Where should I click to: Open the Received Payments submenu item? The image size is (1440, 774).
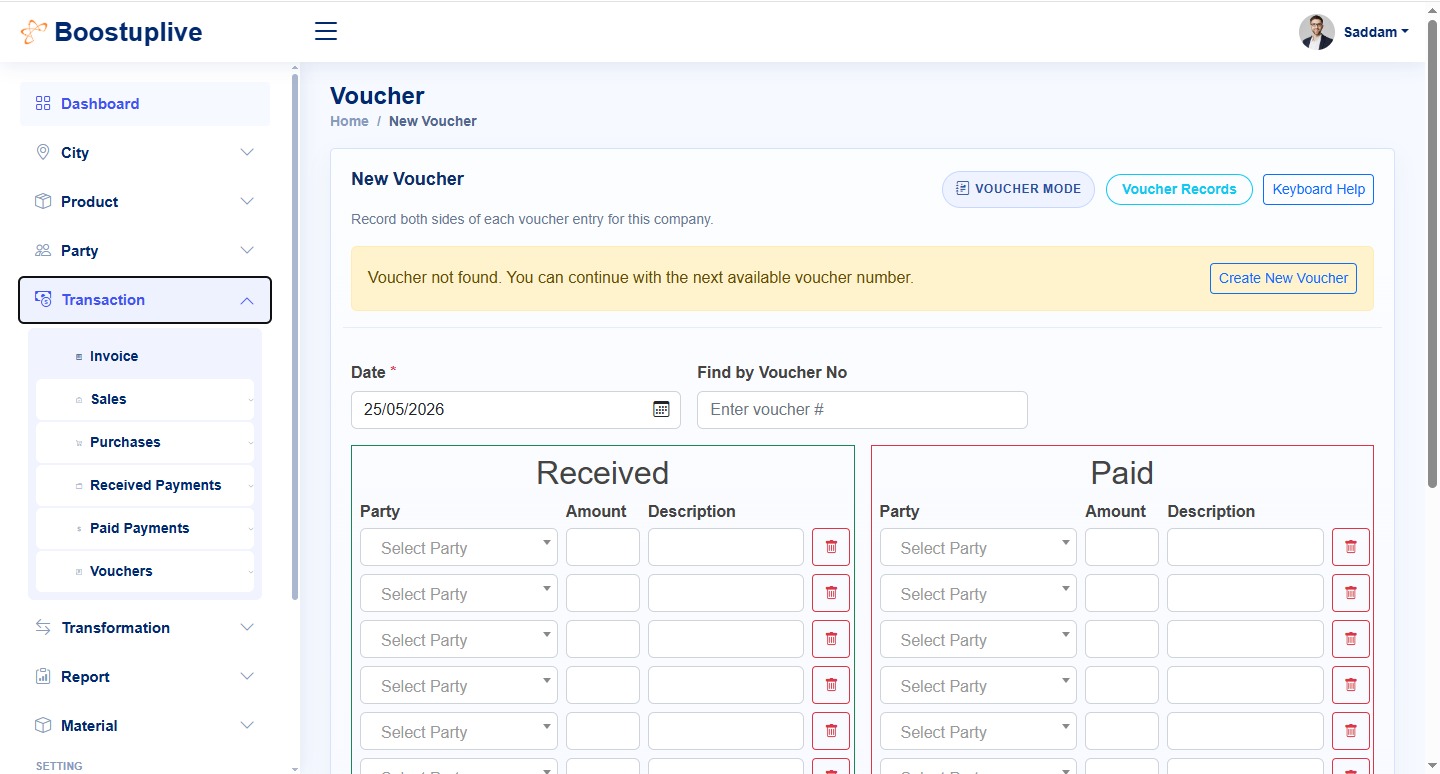point(145,485)
